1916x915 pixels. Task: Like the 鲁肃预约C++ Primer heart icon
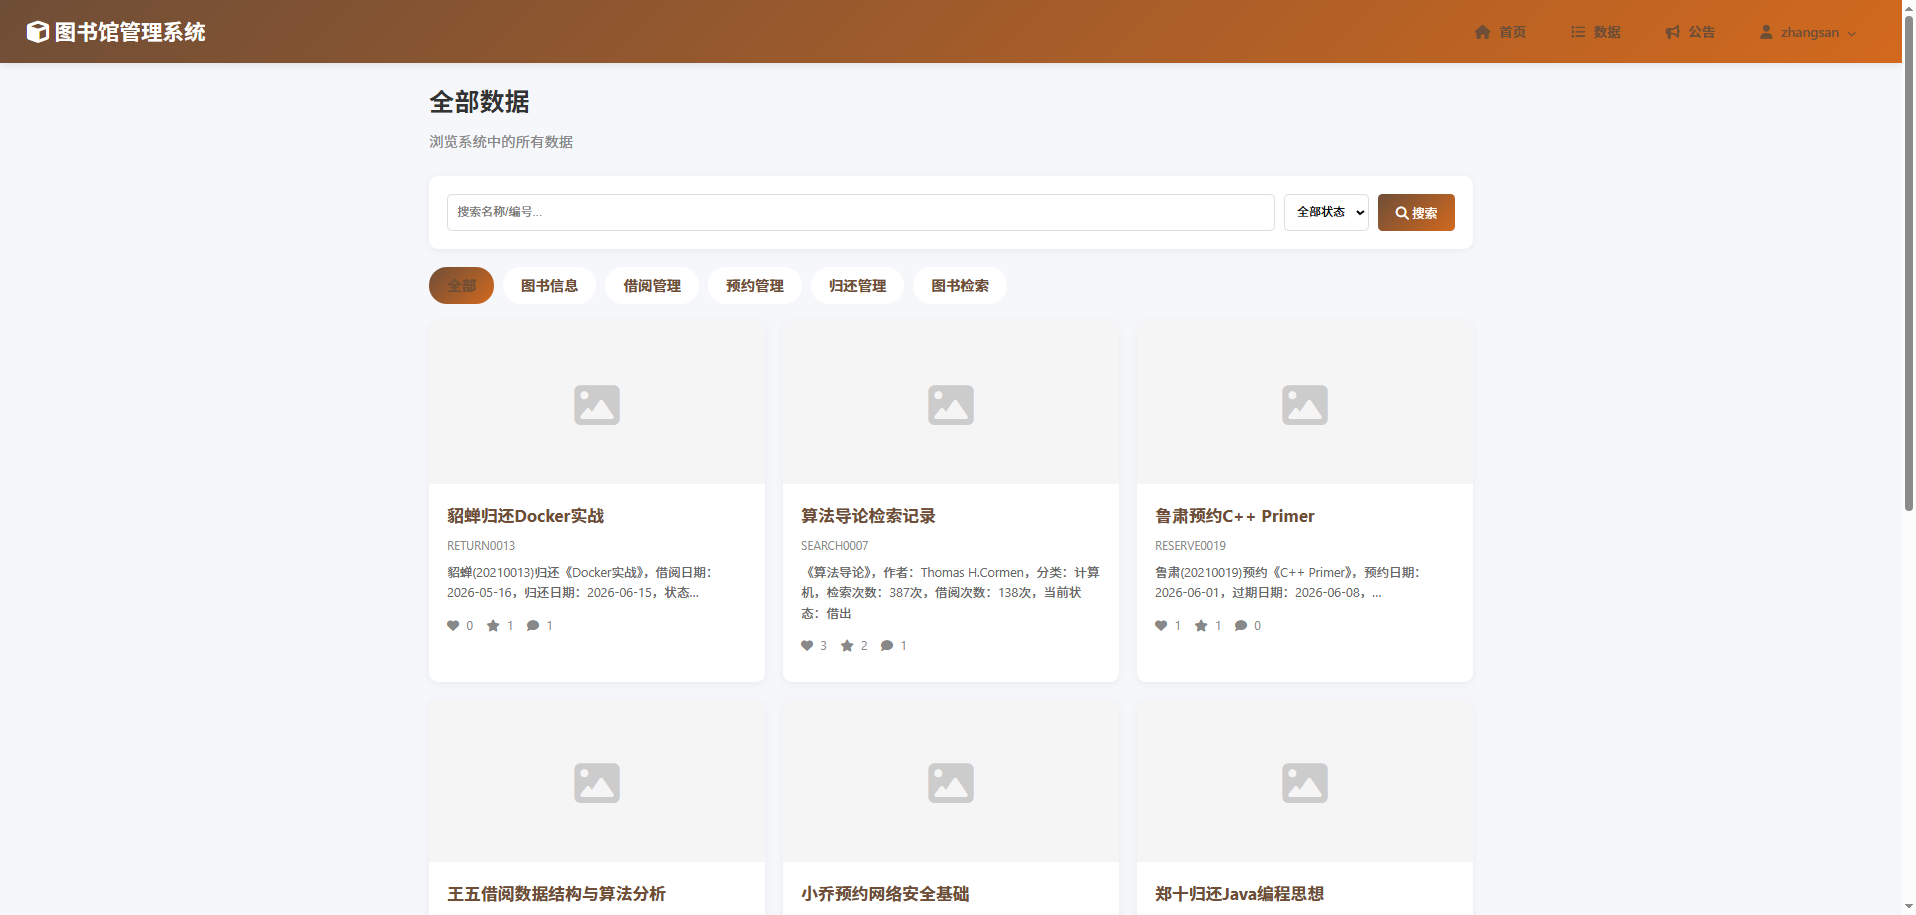point(1161,626)
